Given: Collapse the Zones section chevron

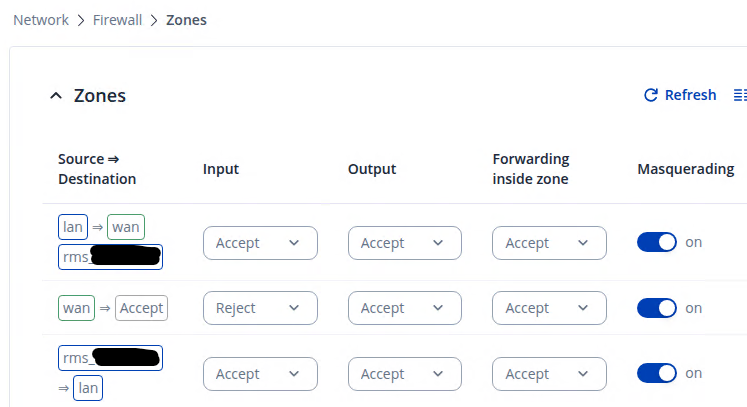Looking at the screenshot, I should (56, 96).
